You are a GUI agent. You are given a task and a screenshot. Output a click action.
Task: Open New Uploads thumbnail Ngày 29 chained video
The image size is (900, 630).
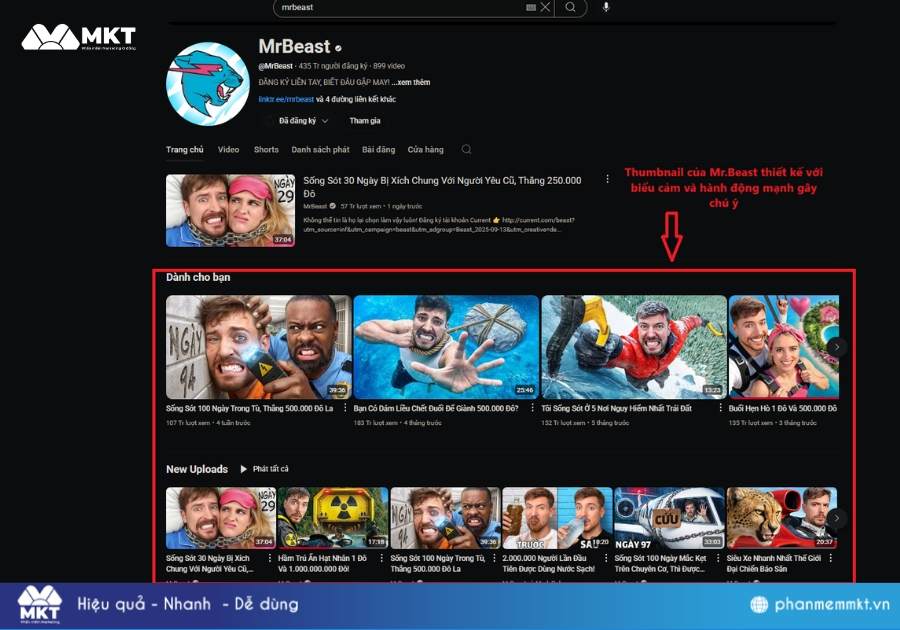coord(221,518)
